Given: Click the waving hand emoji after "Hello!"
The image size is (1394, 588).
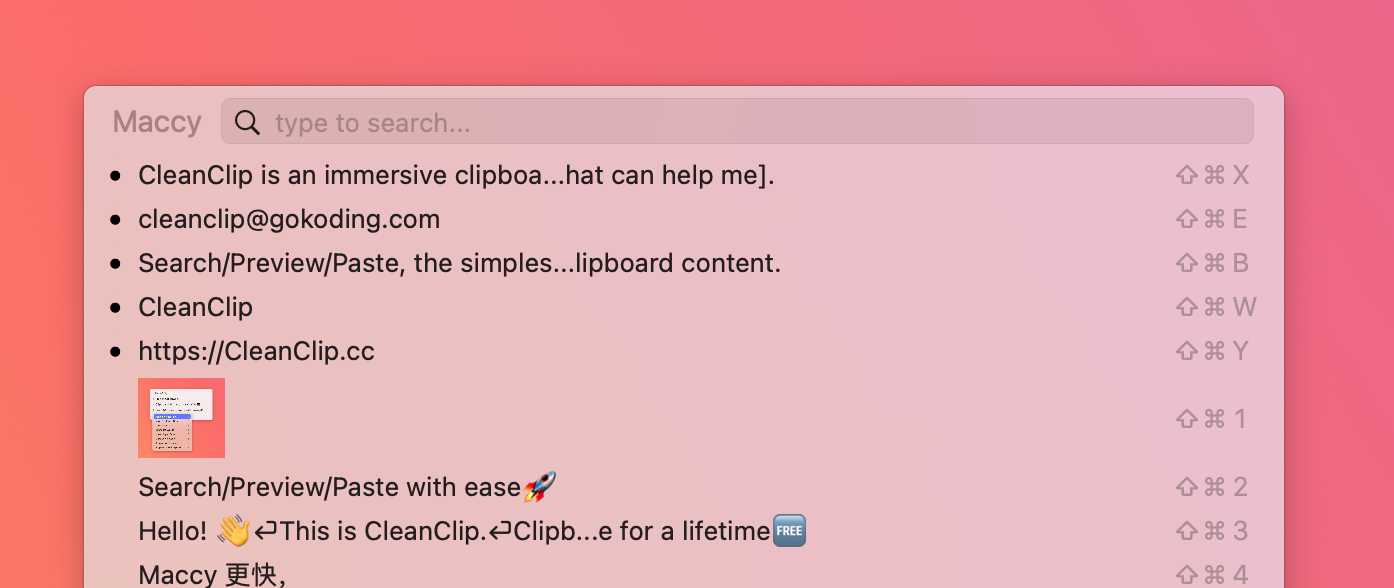Looking at the screenshot, I should [x=233, y=531].
